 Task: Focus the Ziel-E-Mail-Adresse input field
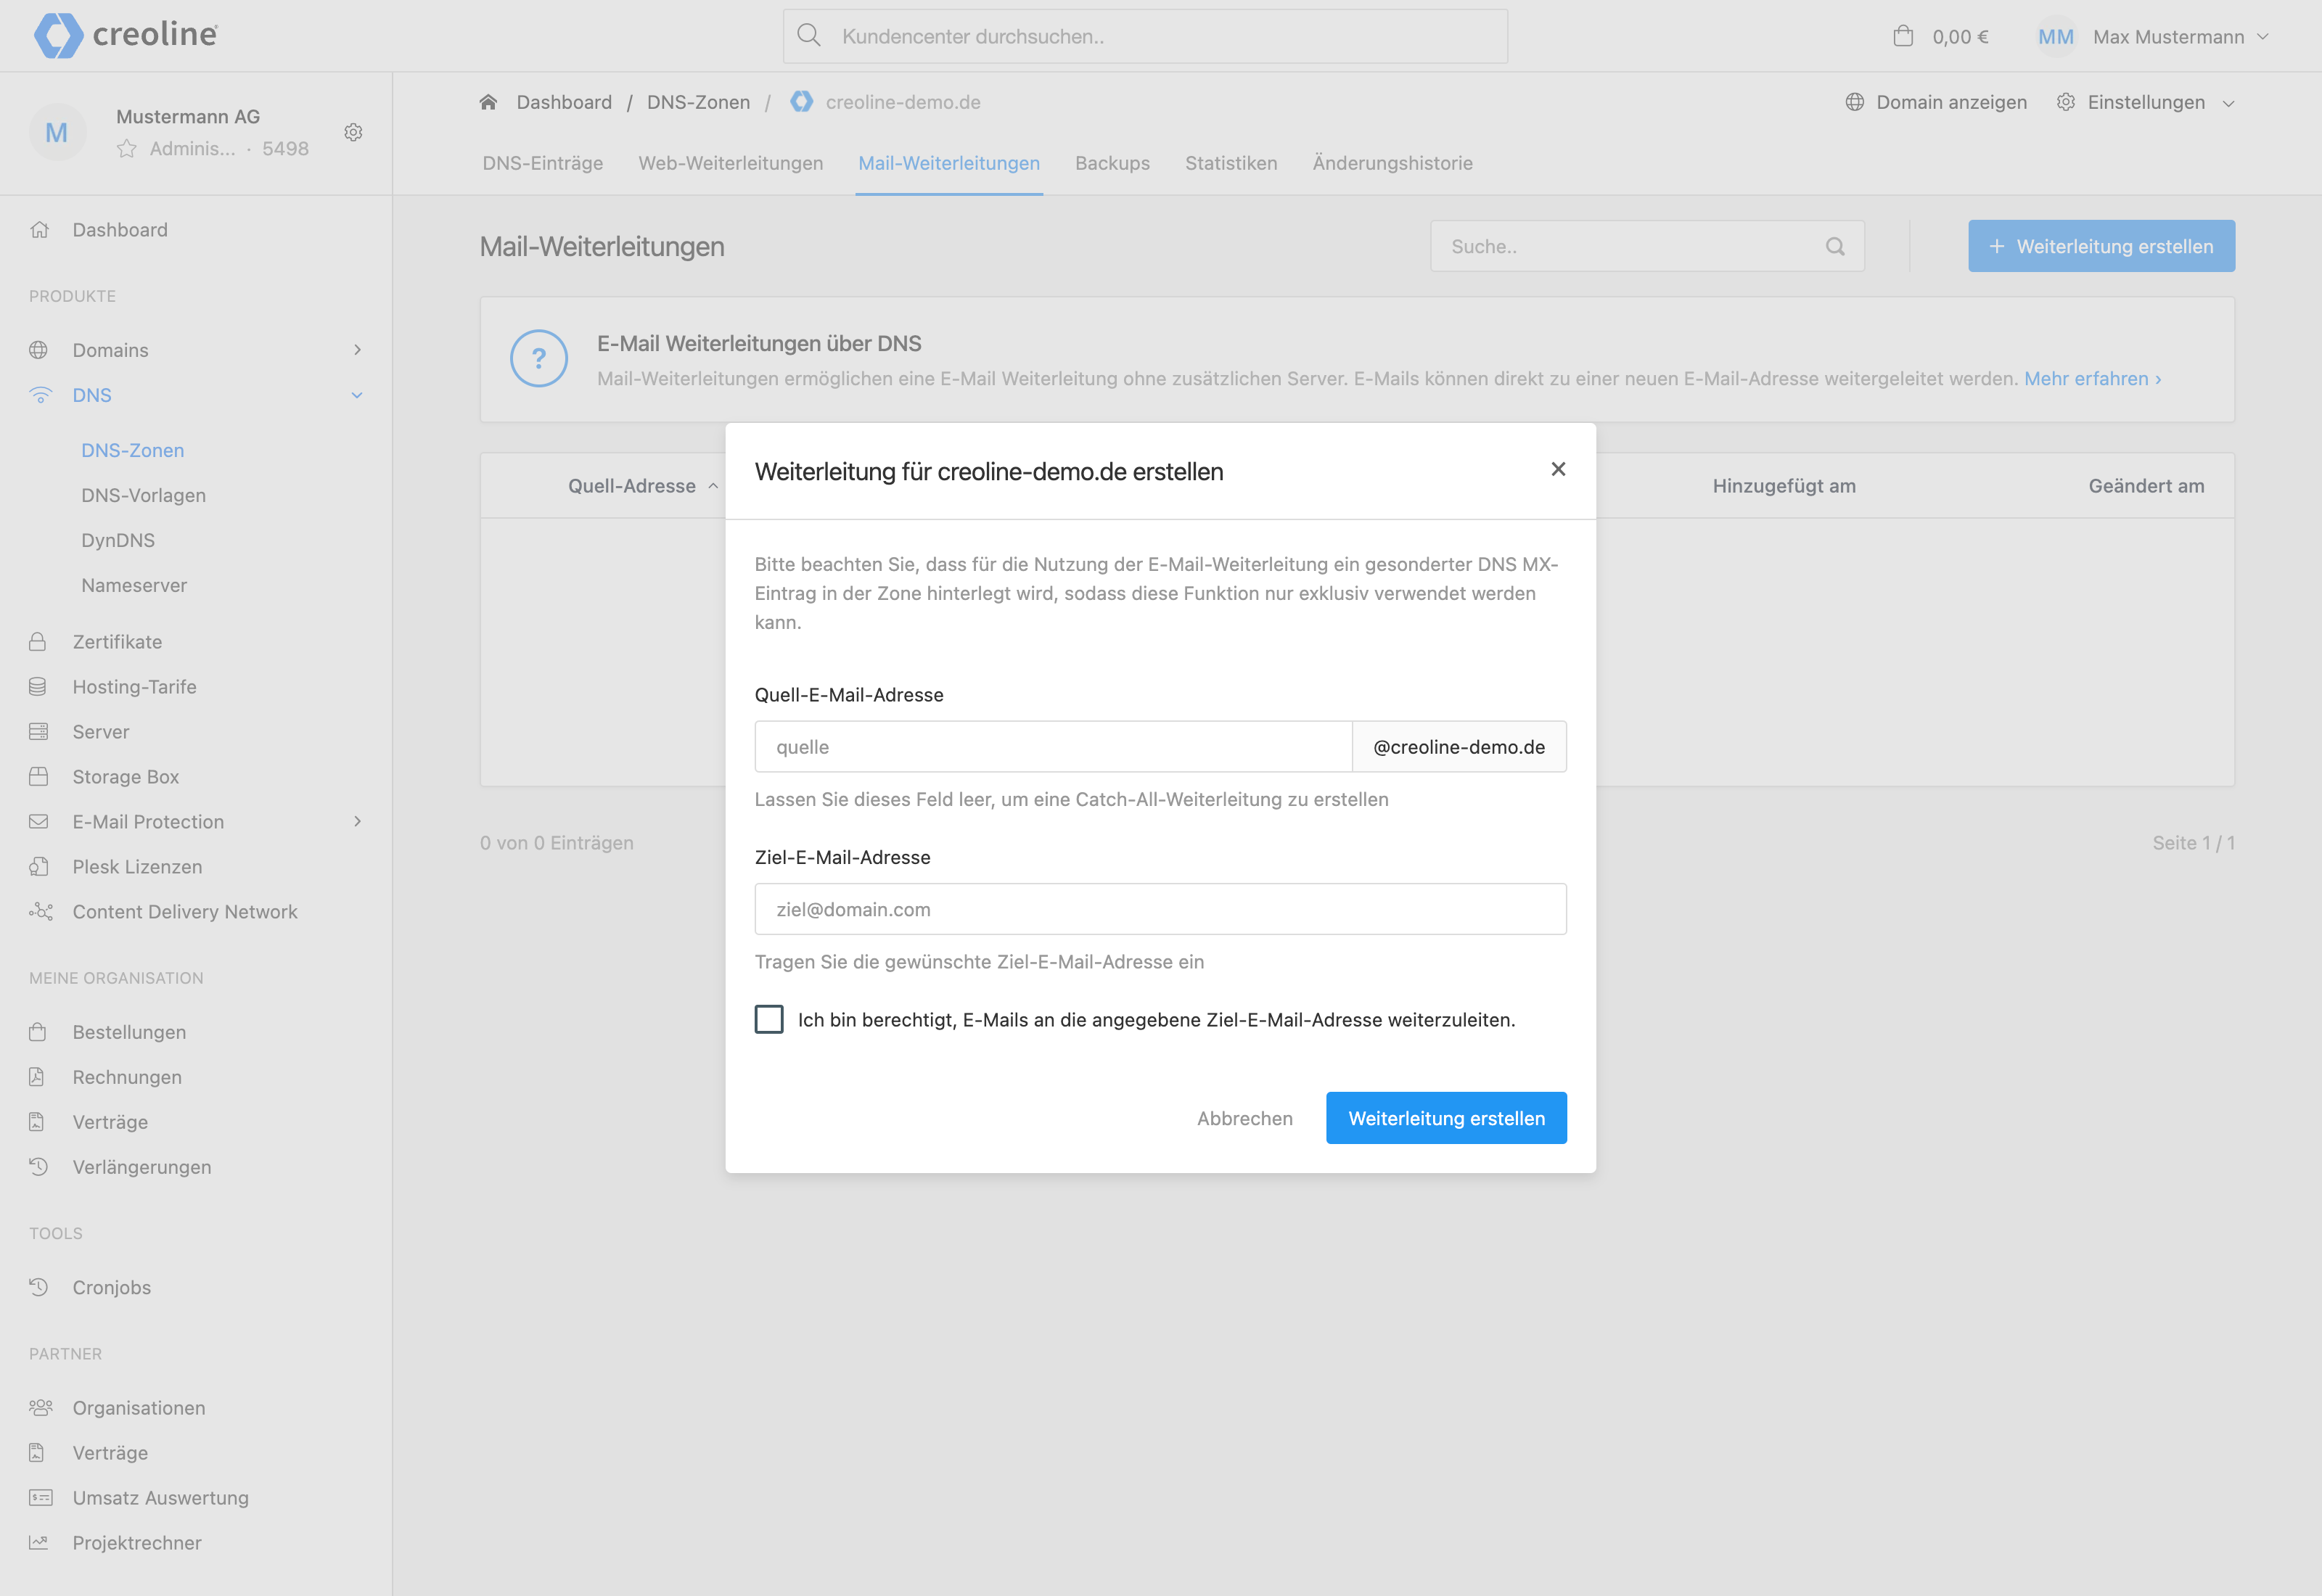(x=1160, y=909)
